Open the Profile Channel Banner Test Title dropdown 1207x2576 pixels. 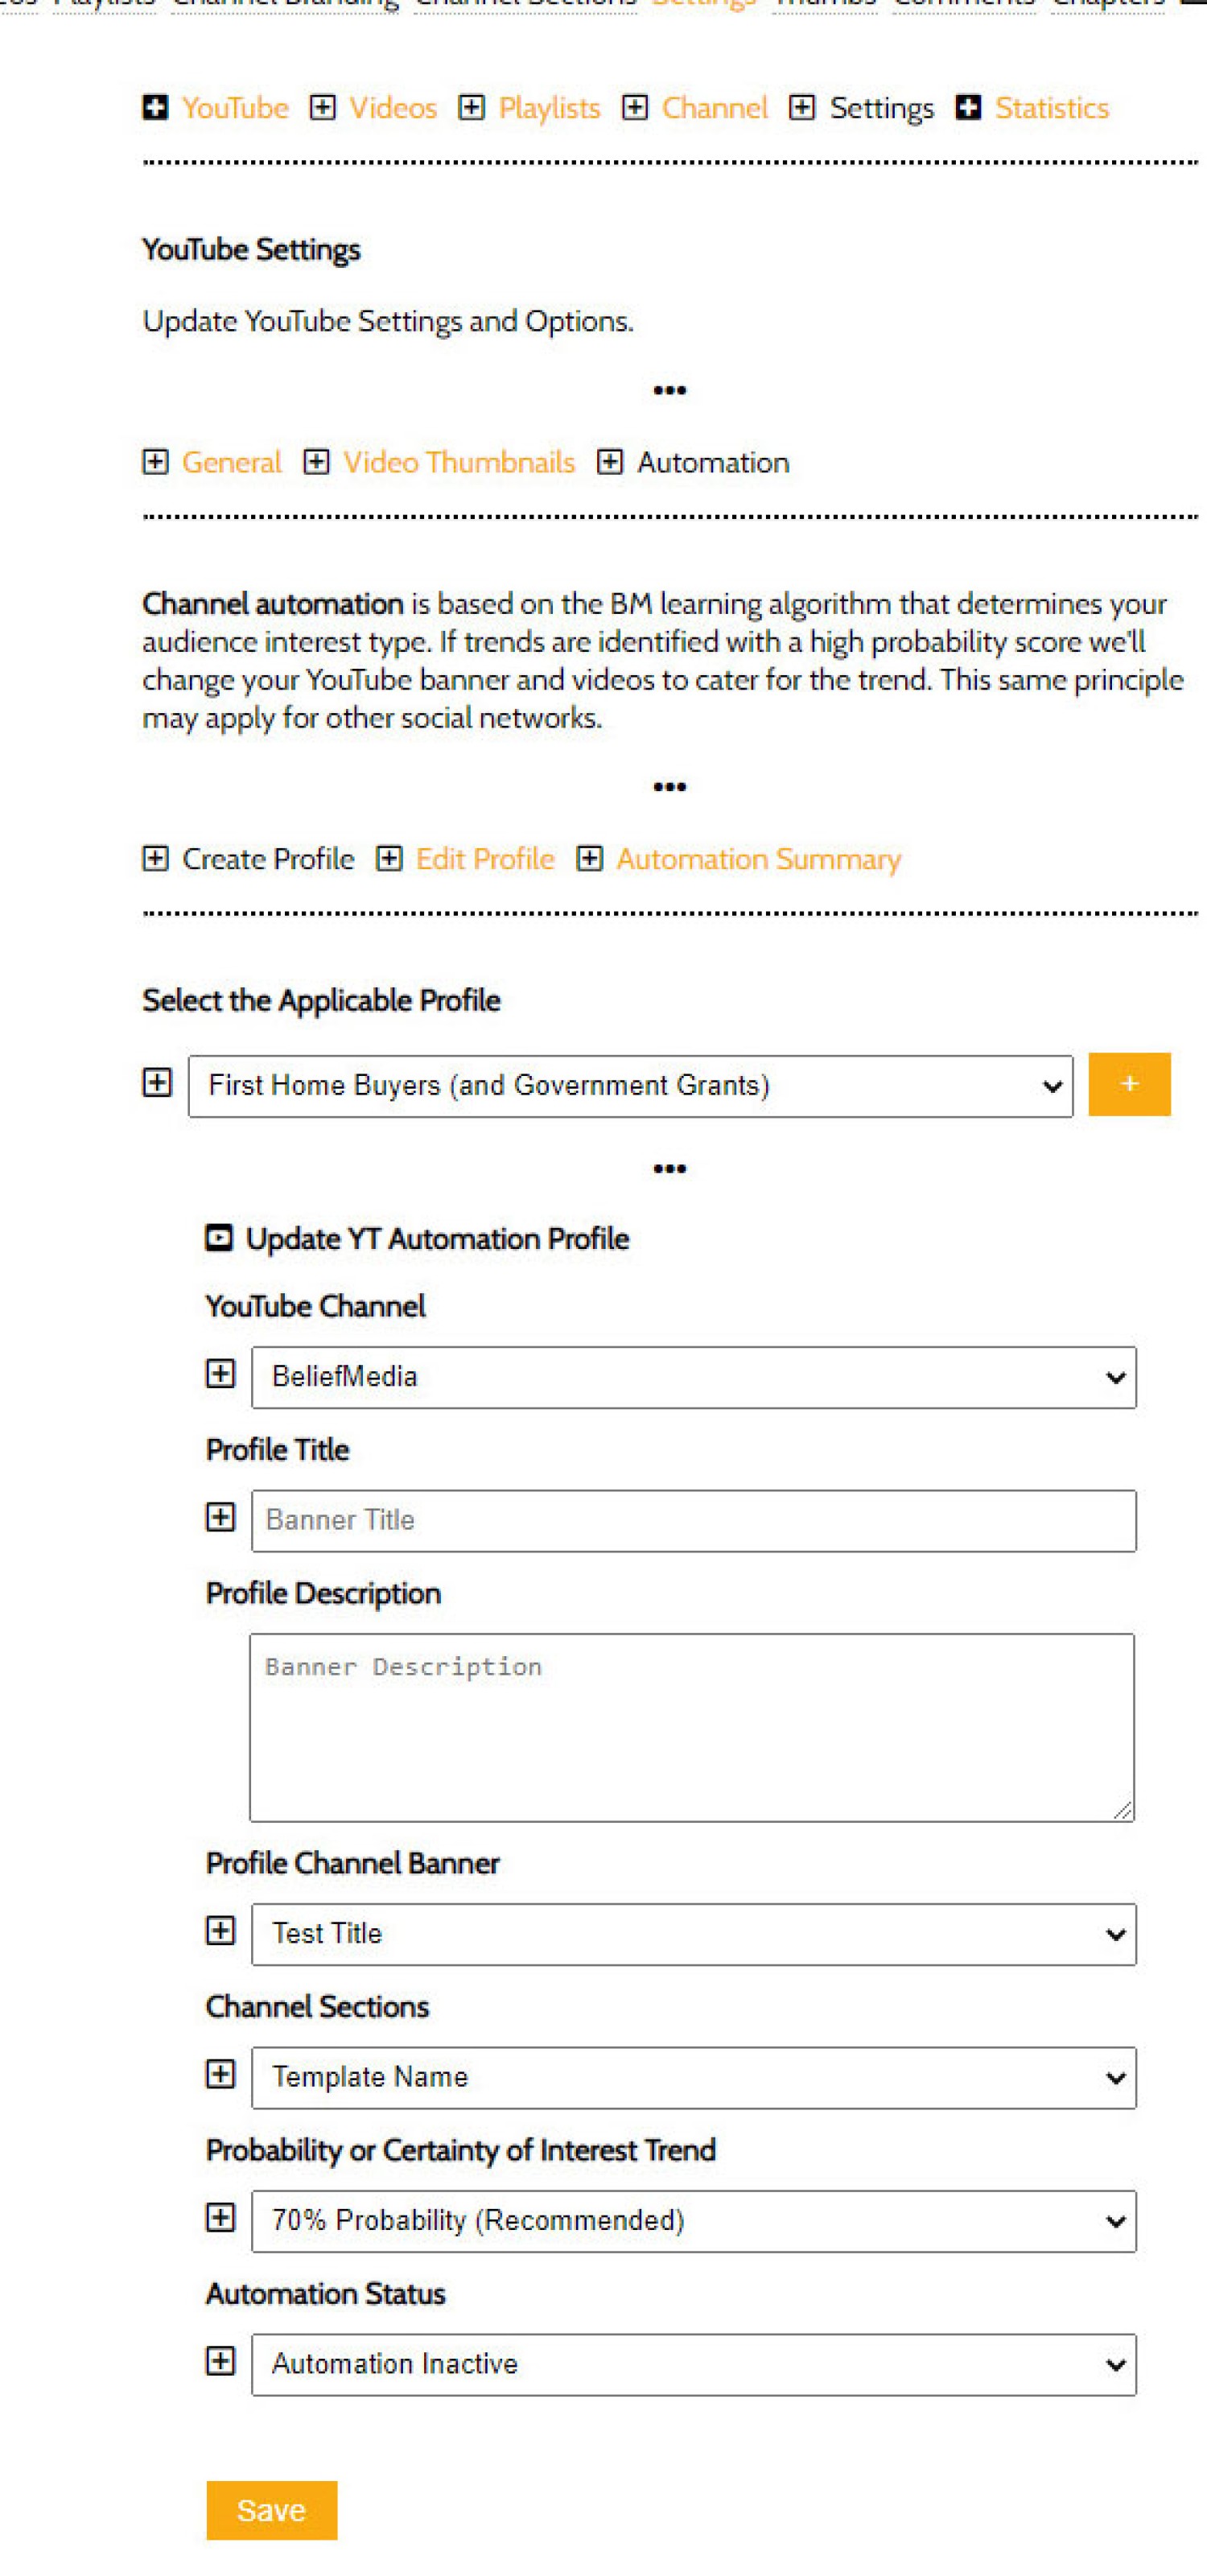[693, 1934]
